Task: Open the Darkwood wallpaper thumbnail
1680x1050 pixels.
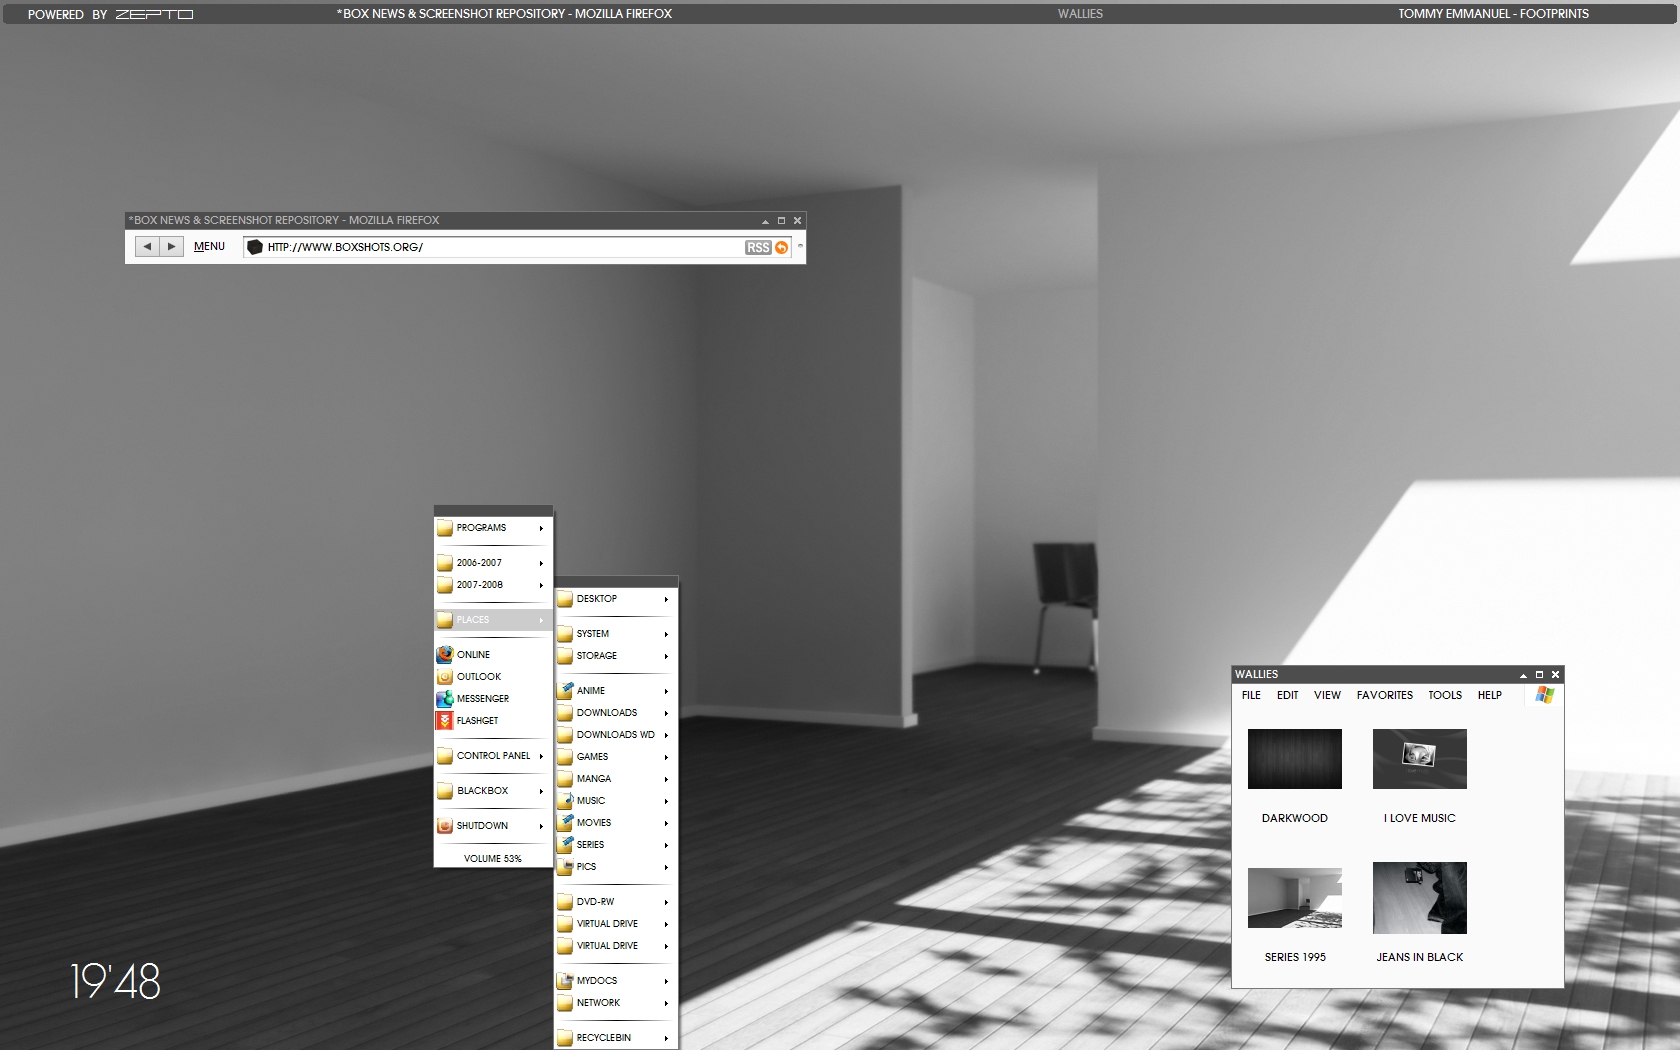Action: click(x=1294, y=759)
